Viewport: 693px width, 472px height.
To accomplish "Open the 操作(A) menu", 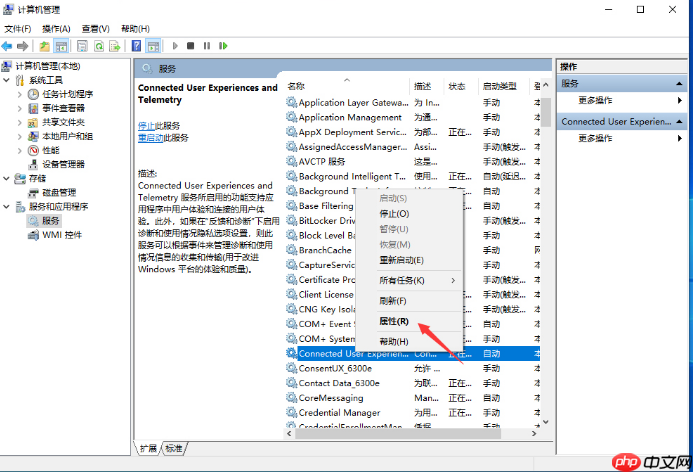I will click(x=56, y=29).
